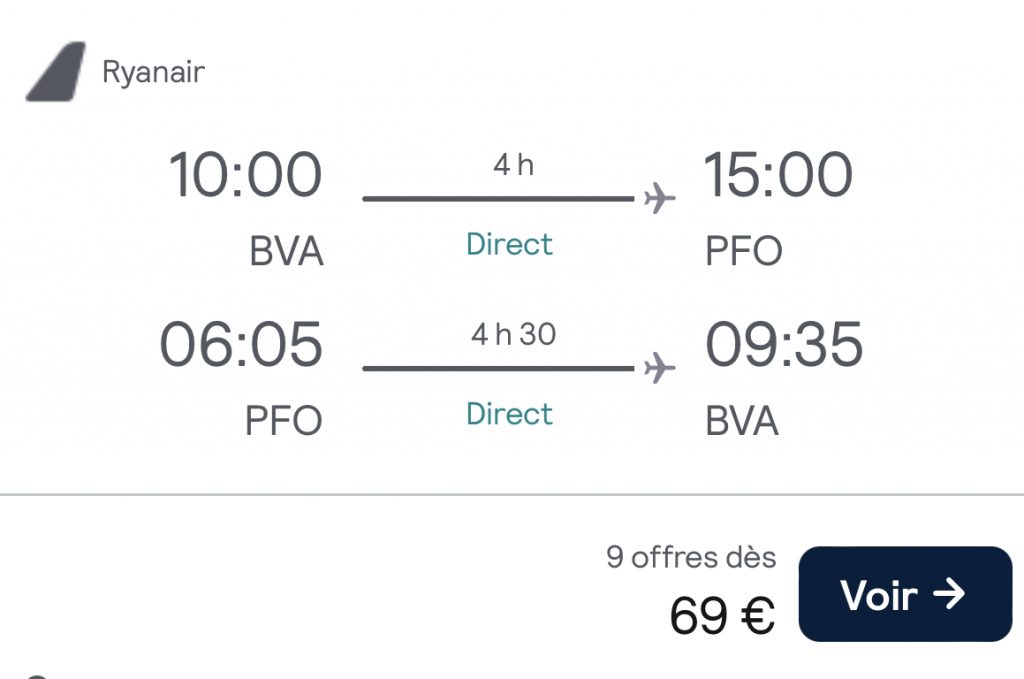
Task: Click the 09:35 return arrival time
Action: click(x=783, y=345)
